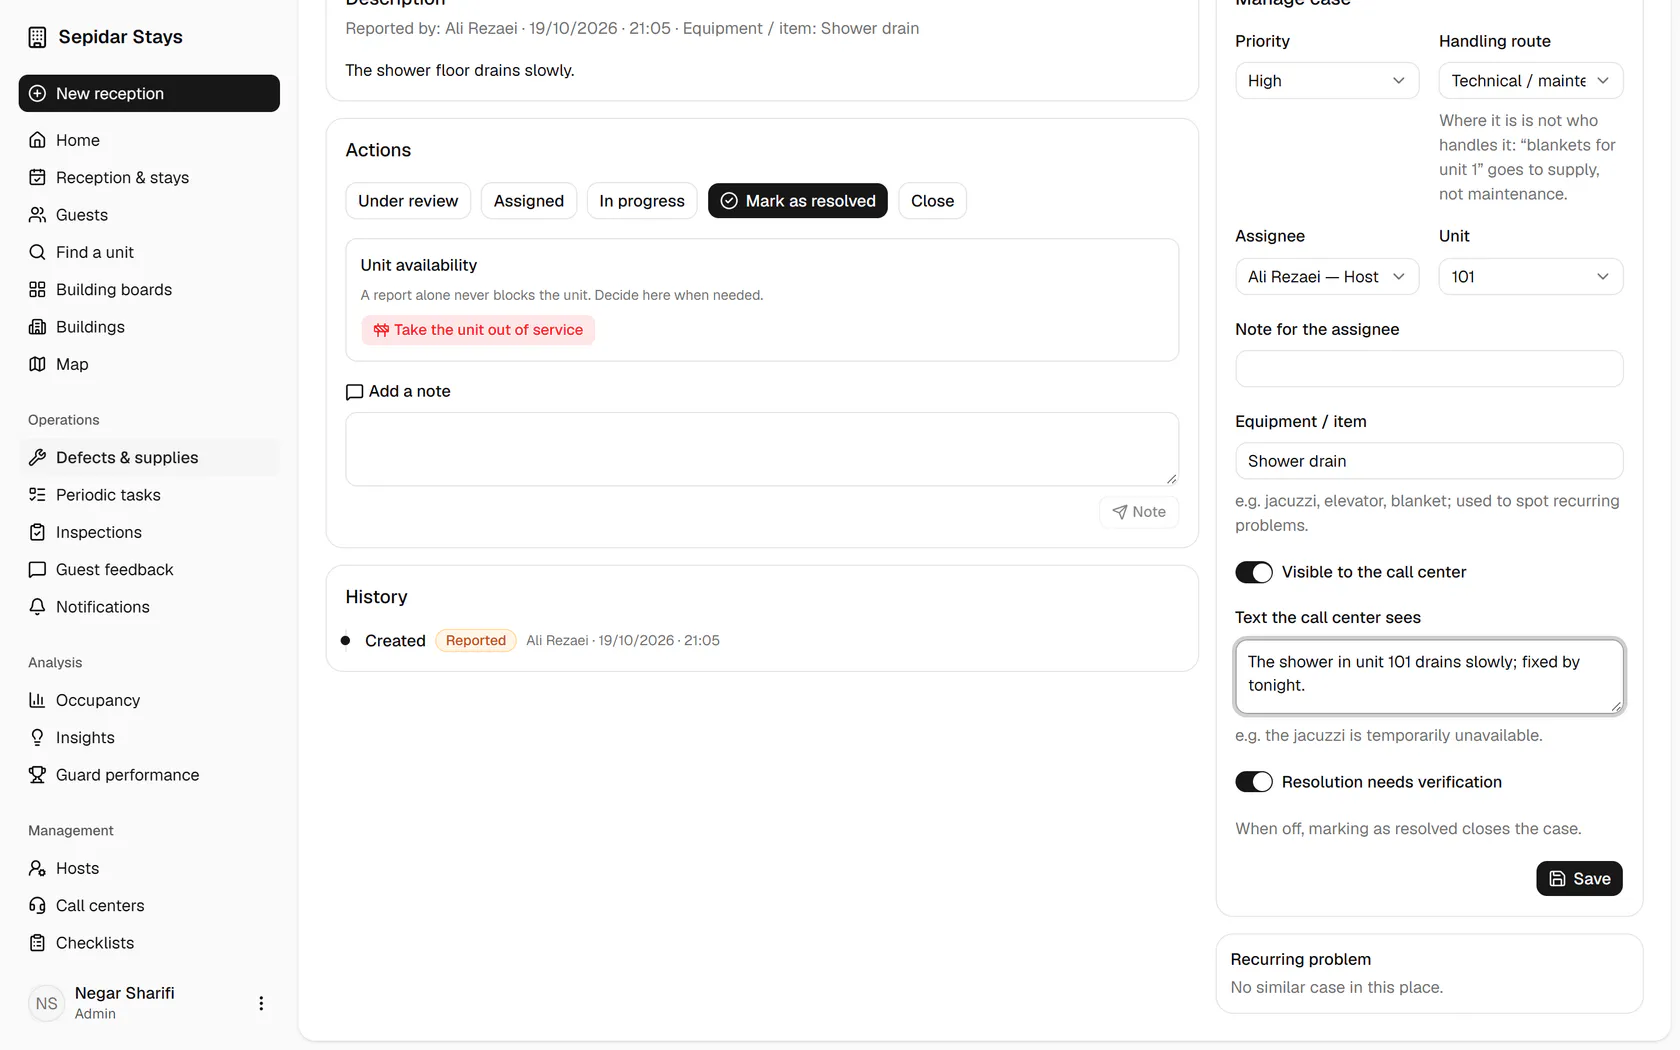This screenshot has height=1050, width=1680.
Task: Click the Call centers headset icon
Action: pyautogui.click(x=37, y=906)
